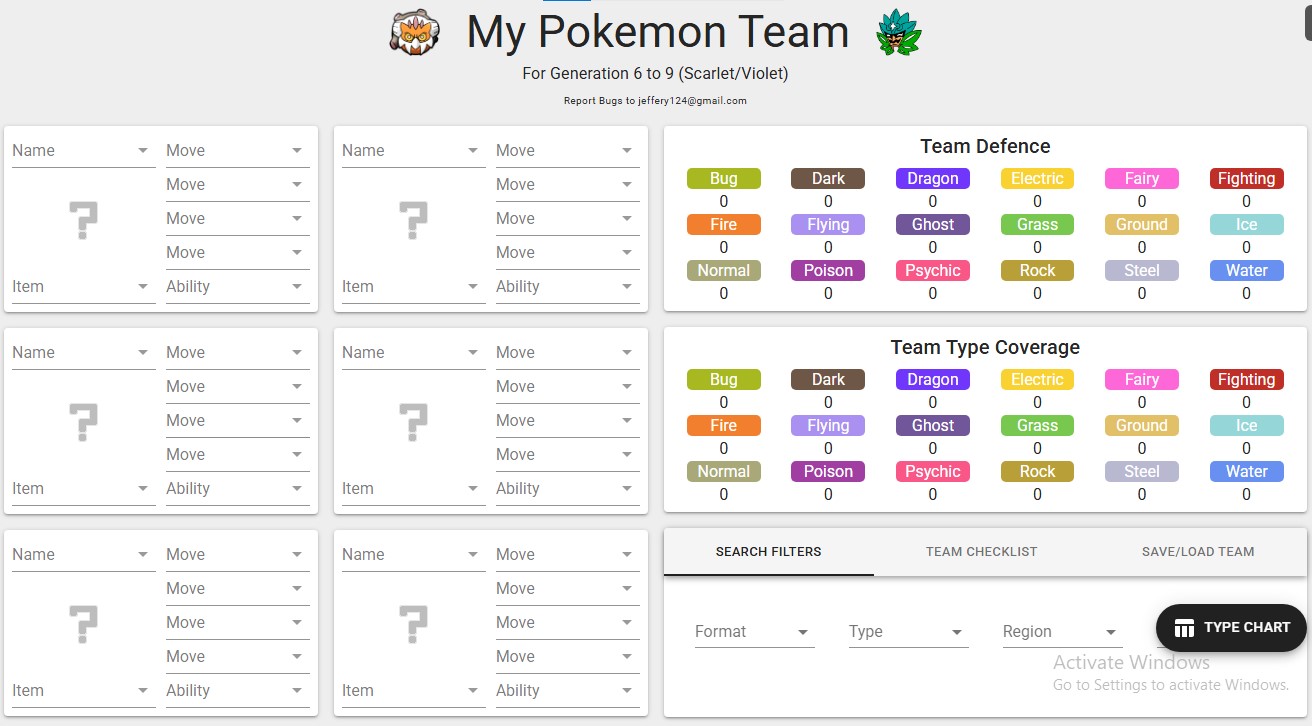1312x726 pixels.
Task: Click the question mark placeholder in top-left card
Action: click(x=83, y=219)
